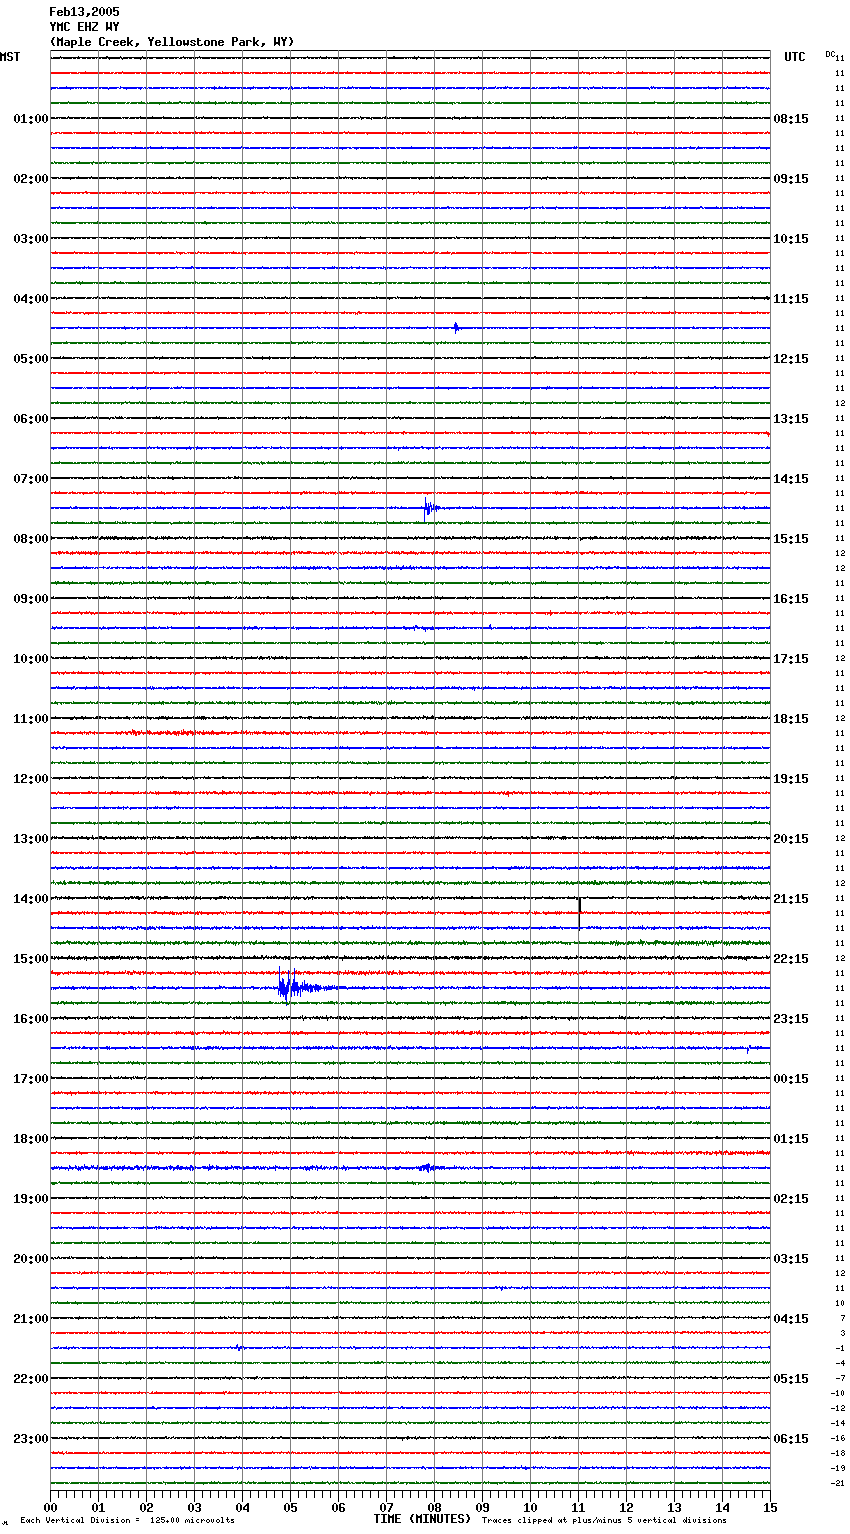
Task: Click the 06:15 UTC time label
Action: (791, 1439)
